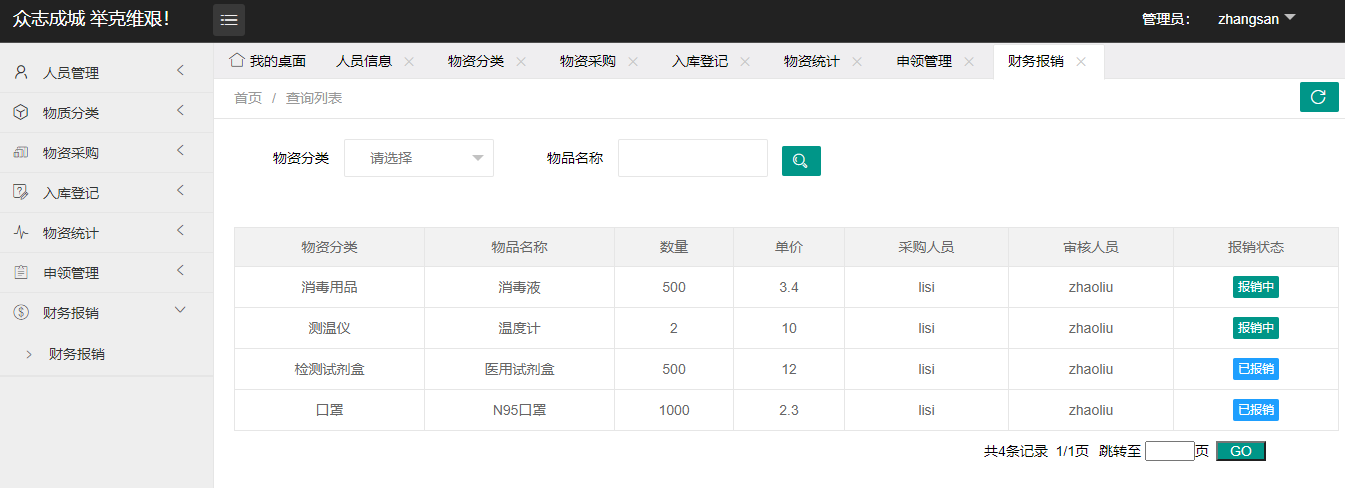Image resolution: width=1345 pixels, height=488 pixels.
Task: Click the green refresh icon button
Action: pos(1318,97)
